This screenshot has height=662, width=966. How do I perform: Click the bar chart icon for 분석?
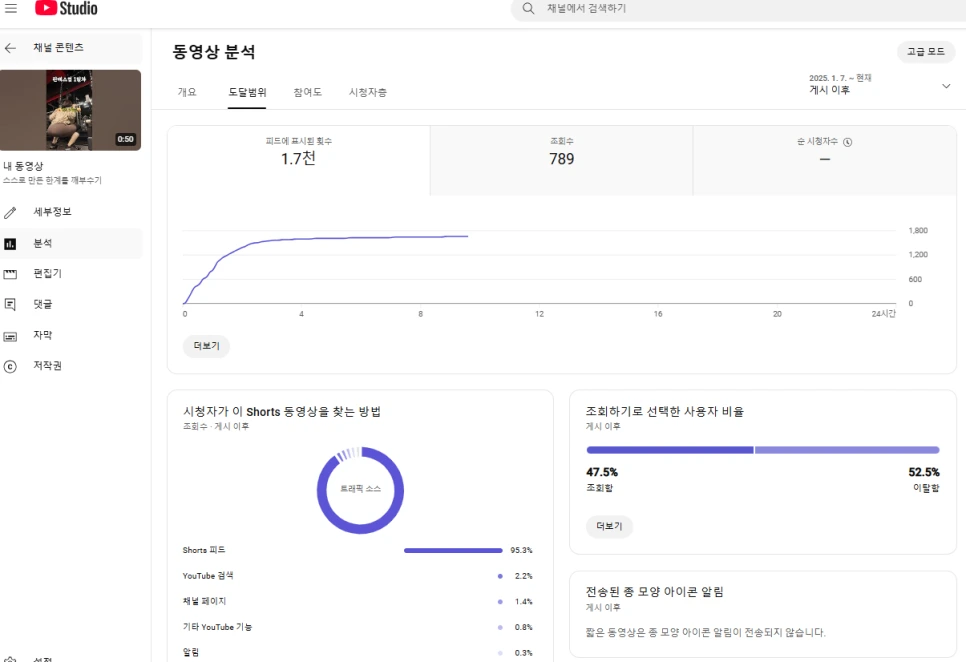[10, 244]
